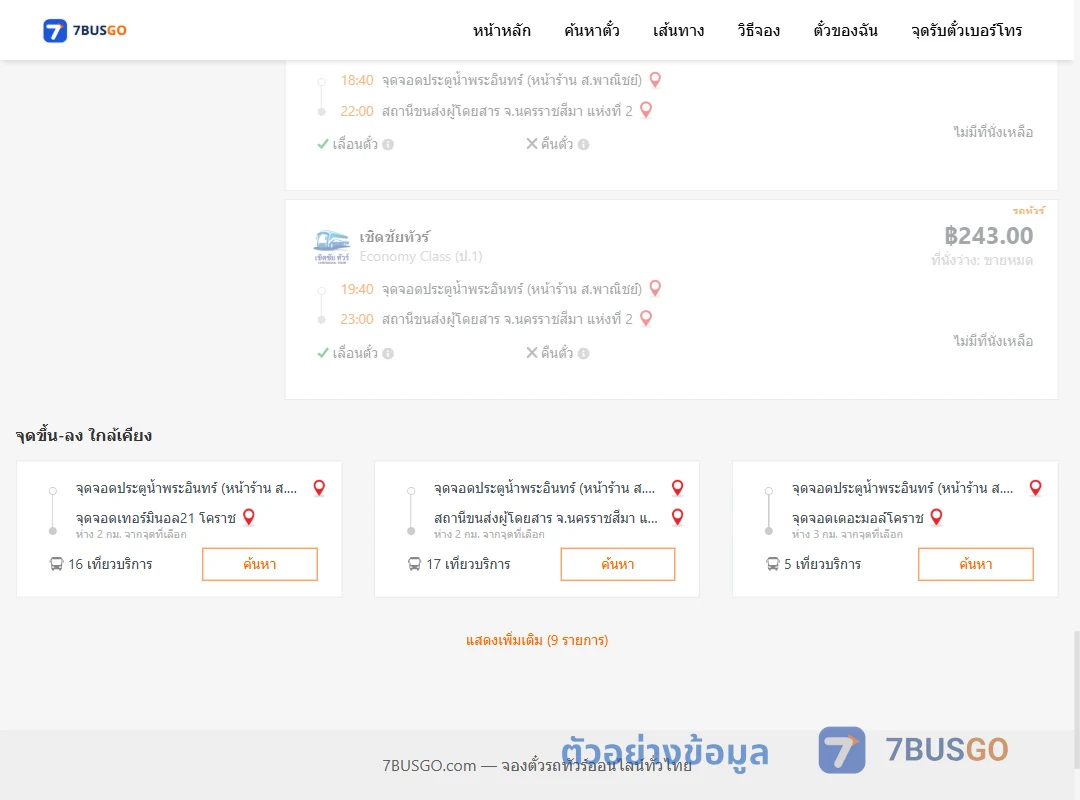1080x800 pixels.
Task: Click จุดขึ้น-ลง ใกล้เคียง heading
Action: [83, 435]
